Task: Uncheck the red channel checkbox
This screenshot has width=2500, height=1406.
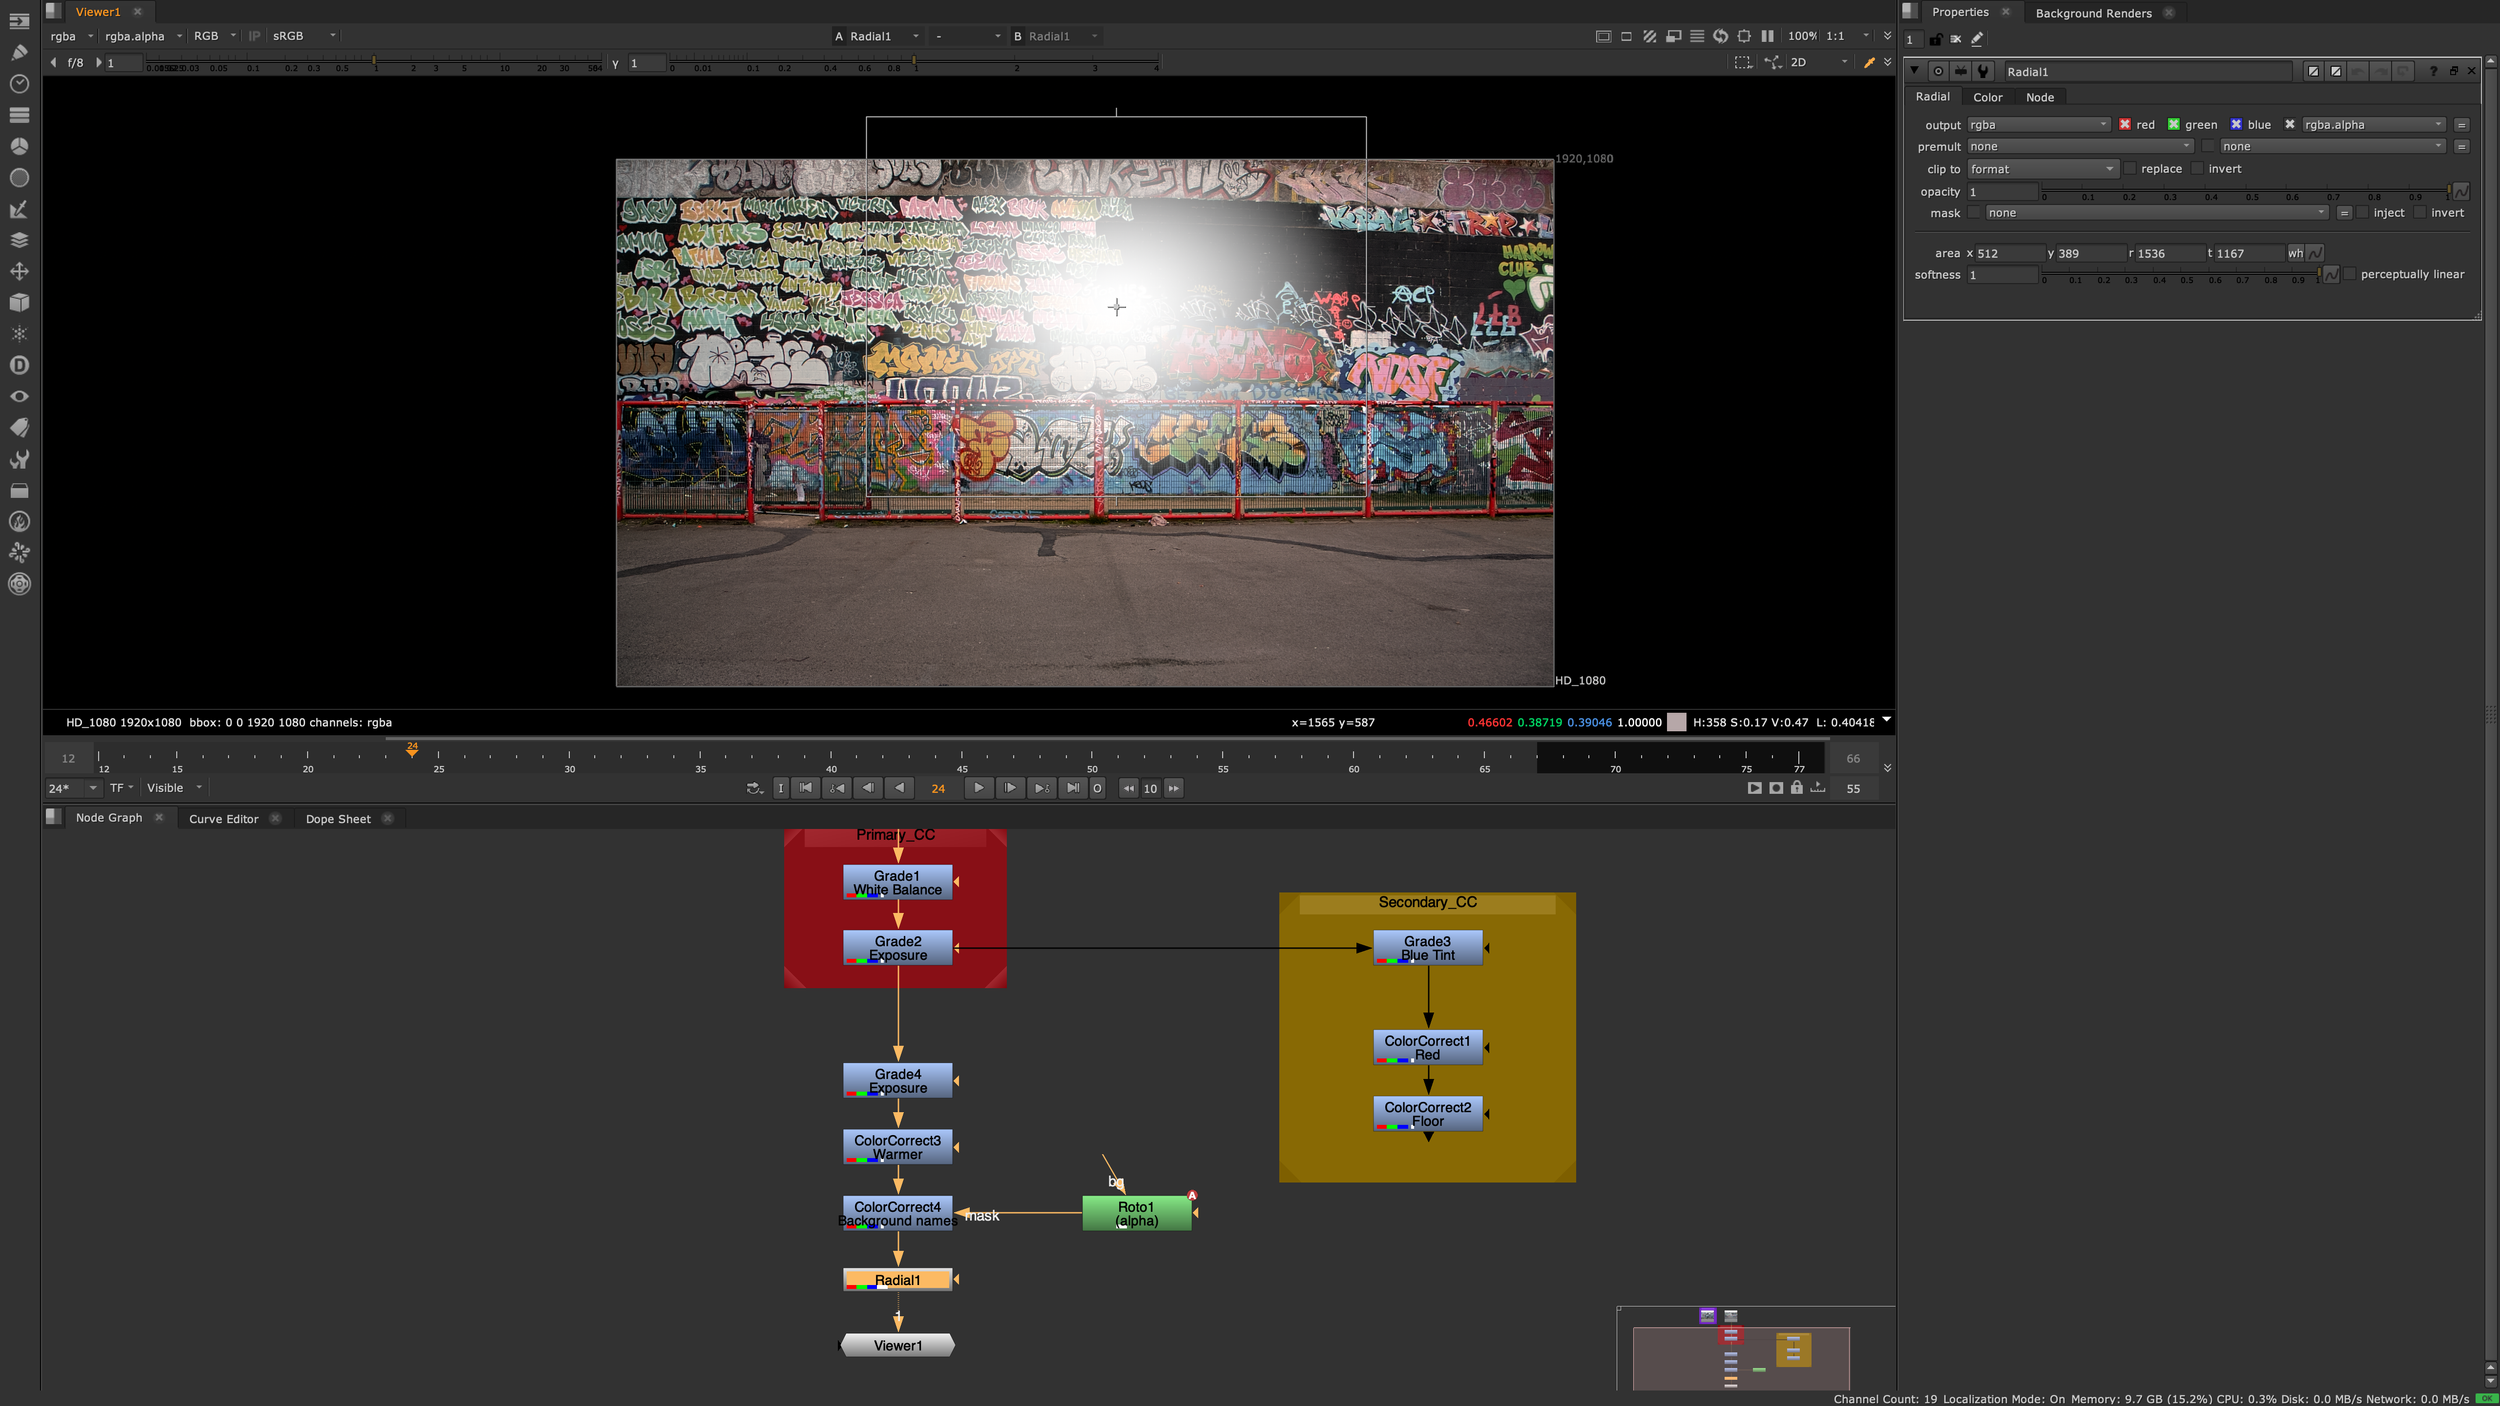Action: click(2124, 125)
